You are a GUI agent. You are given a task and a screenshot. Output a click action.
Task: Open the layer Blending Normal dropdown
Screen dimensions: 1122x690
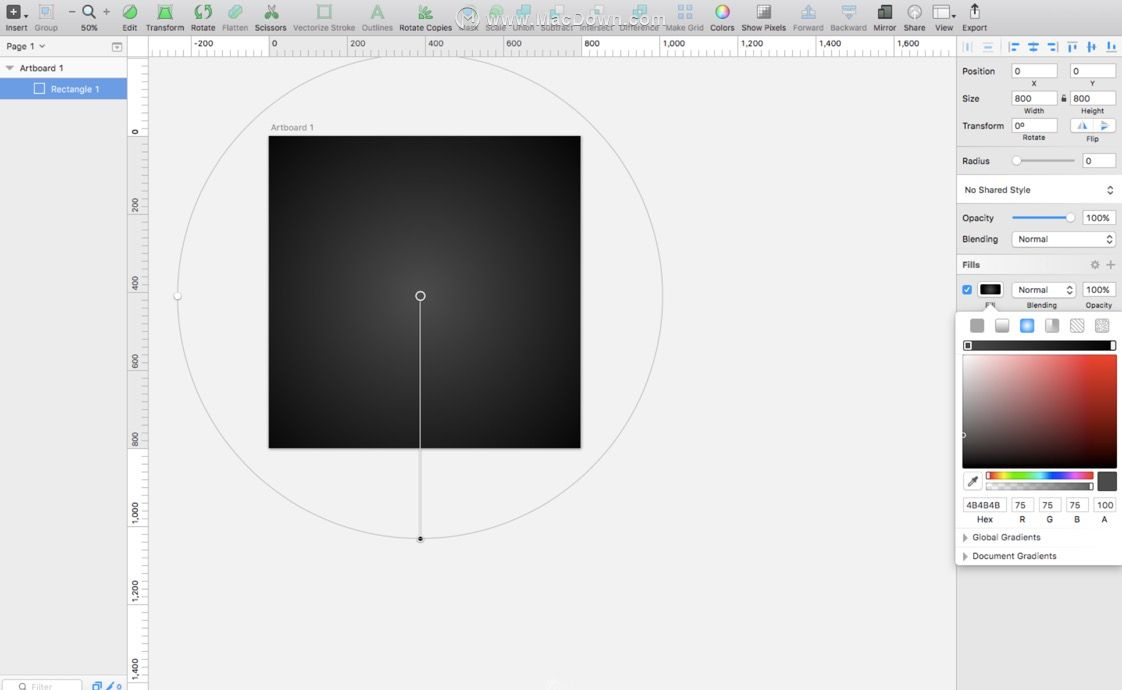click(x=1063, y=239)
